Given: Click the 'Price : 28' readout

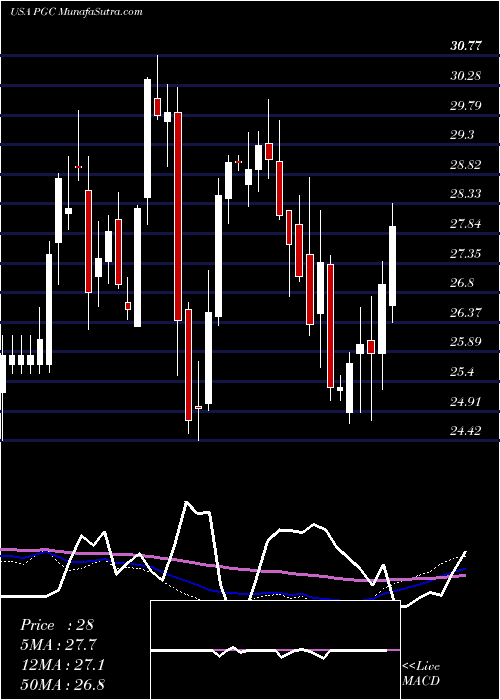Looking at the screenshot, I should coord(57,625).
